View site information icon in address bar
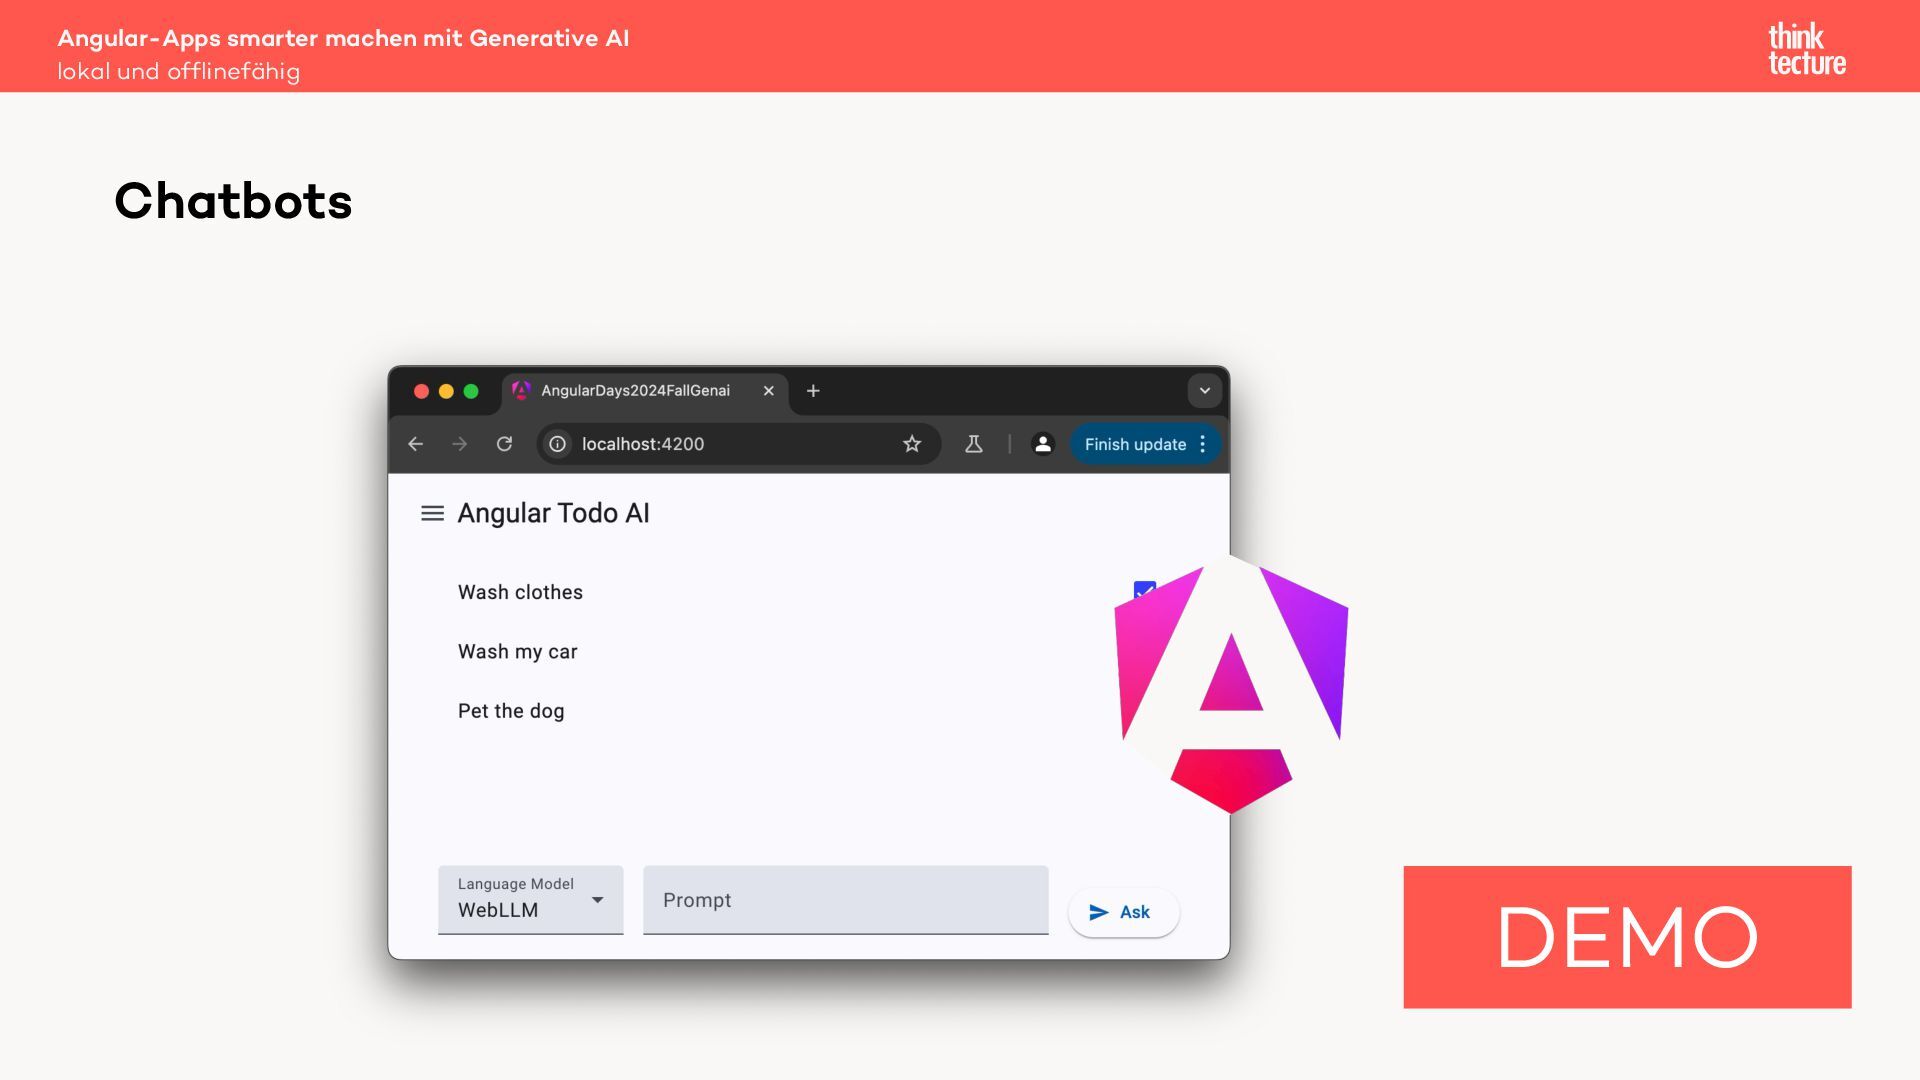The width and height of the screenshot is (1920, 1080). tap(558, 444)
